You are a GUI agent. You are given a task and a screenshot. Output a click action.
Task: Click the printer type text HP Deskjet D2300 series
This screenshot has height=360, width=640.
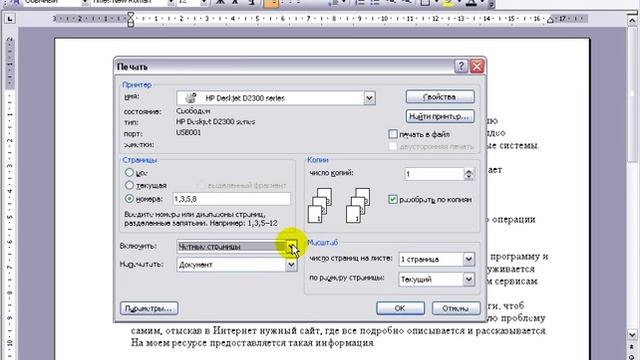(x=216, y=122)
